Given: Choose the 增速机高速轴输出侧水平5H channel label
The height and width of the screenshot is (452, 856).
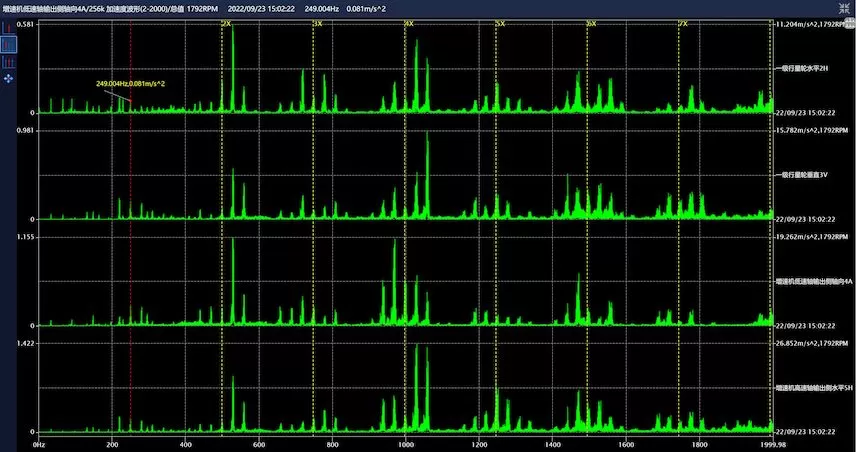Looking at the screenshot, I should tap(814, 388).
